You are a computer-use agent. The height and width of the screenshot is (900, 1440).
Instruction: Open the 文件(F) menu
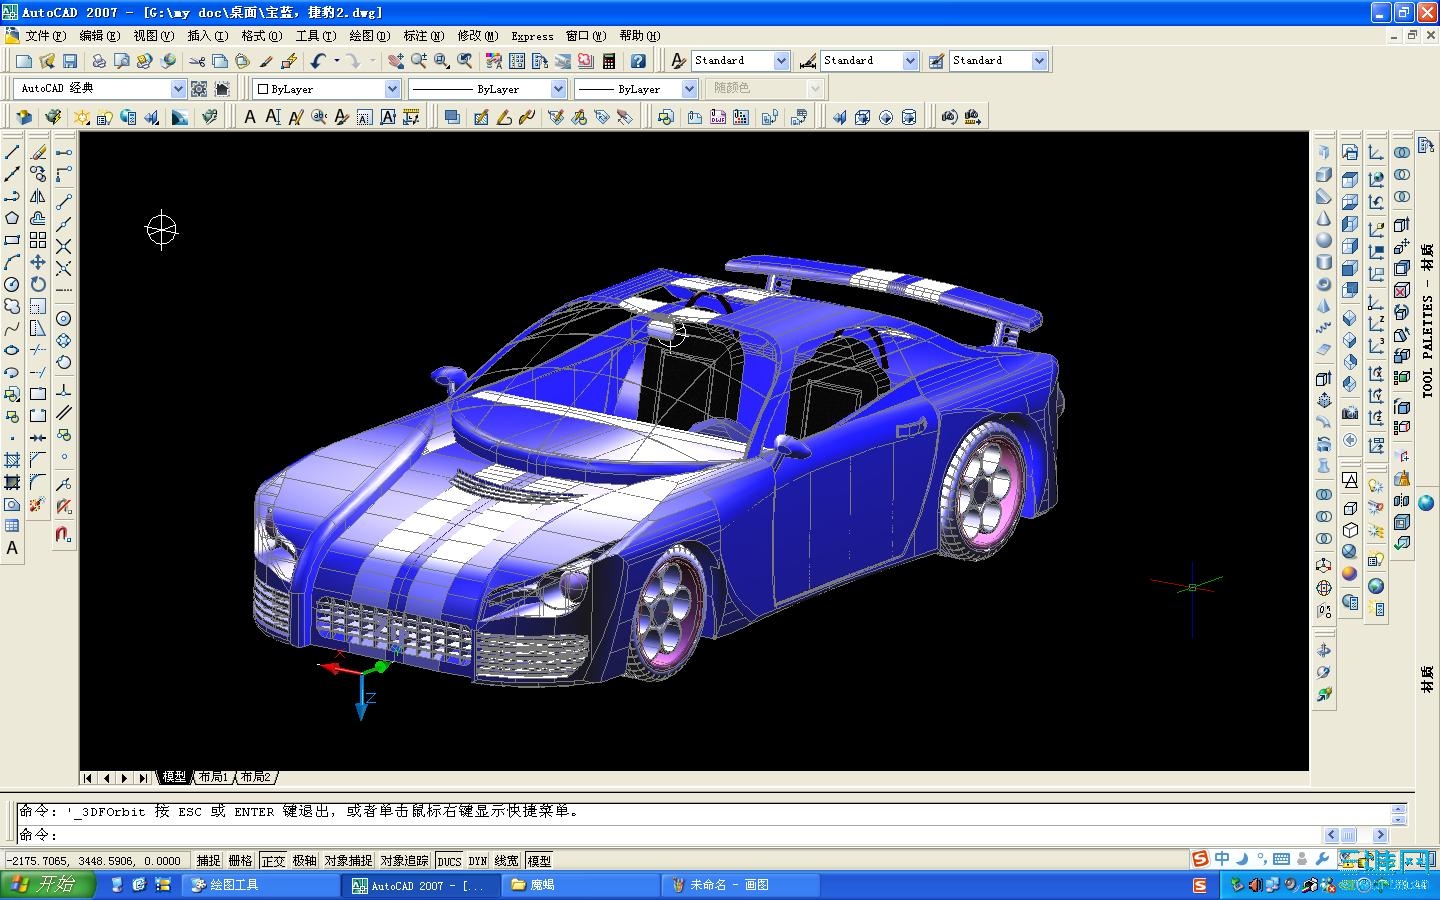(x=44, y=36)
